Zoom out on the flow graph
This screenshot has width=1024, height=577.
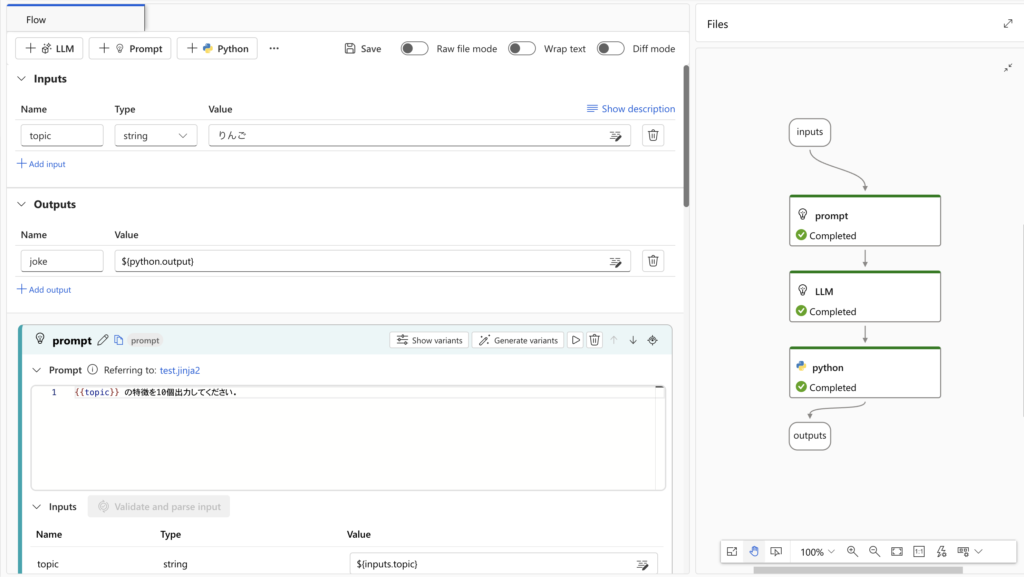click(x=874, y=552)
